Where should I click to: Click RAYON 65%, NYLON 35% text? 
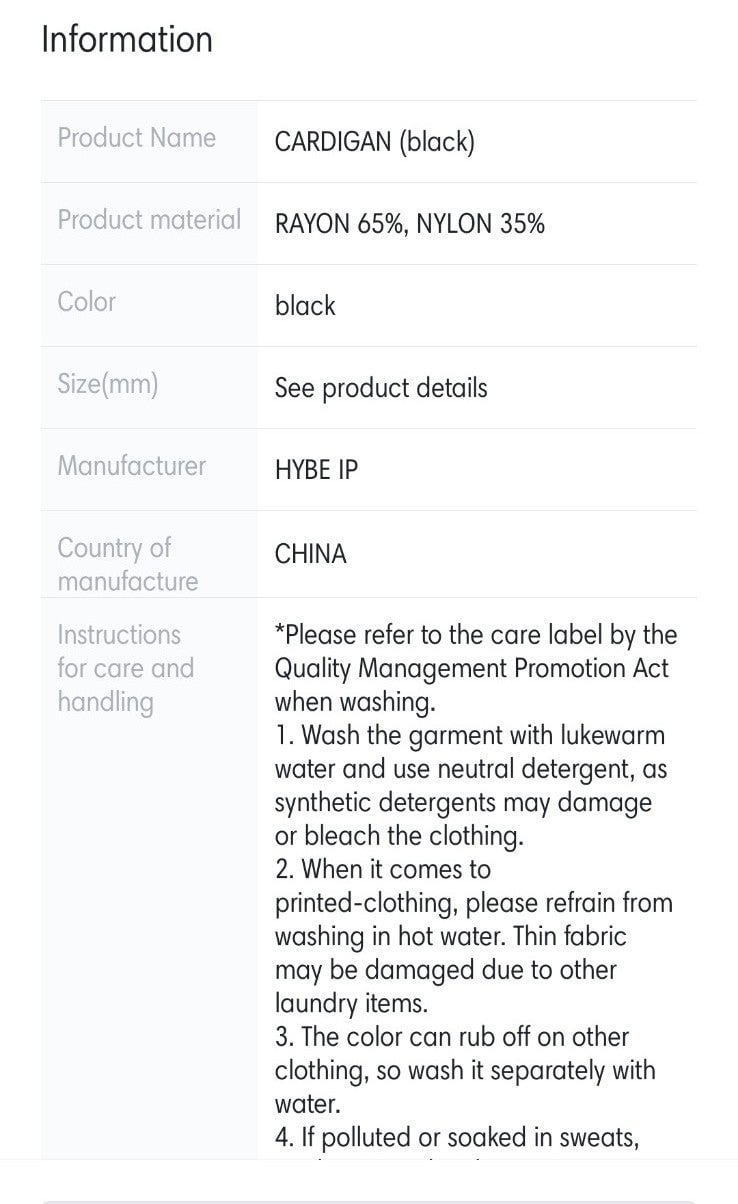[x=410, y=224]
